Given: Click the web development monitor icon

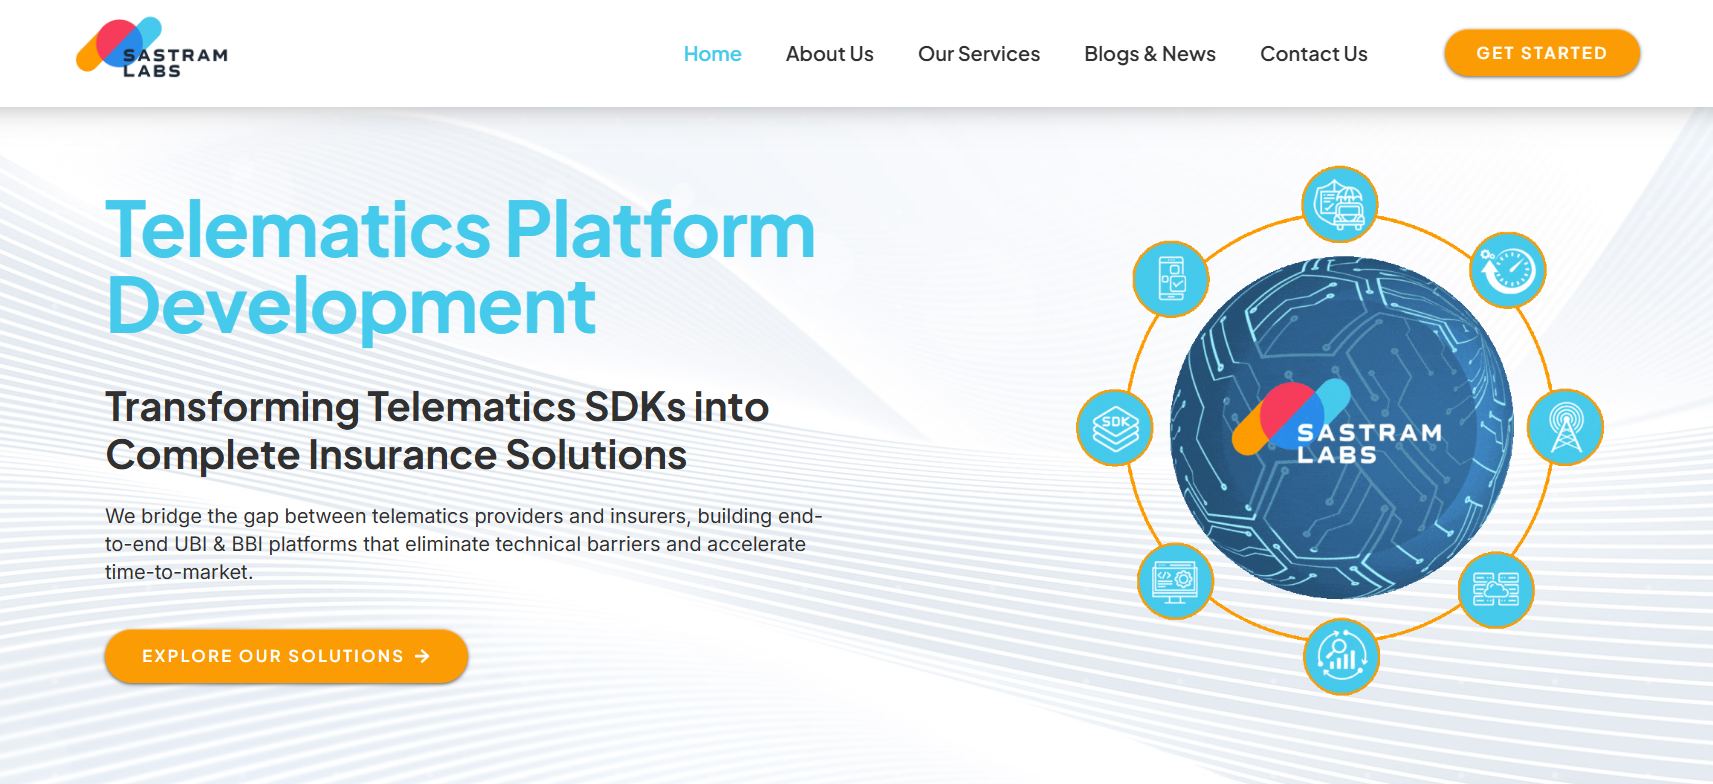Looking at the screenshot, I should coord(1175,581).
